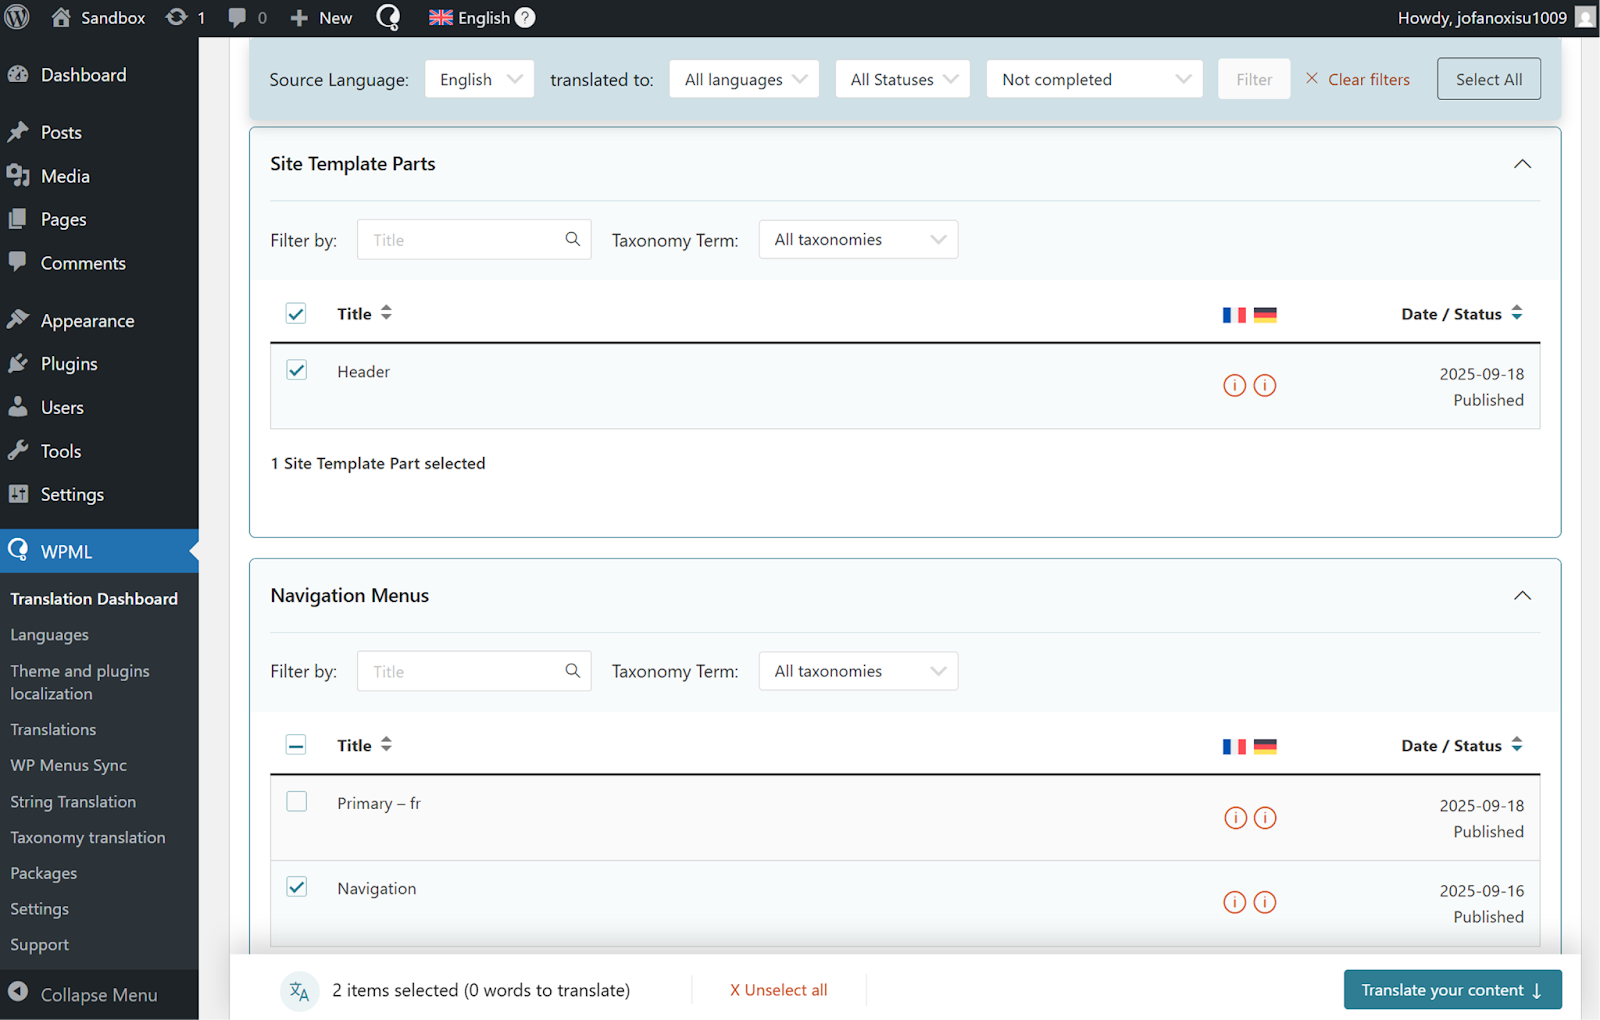Click Primary – fr French status icon
This screenshot has width=1600, height=1020.
(x=1235, y=818)
